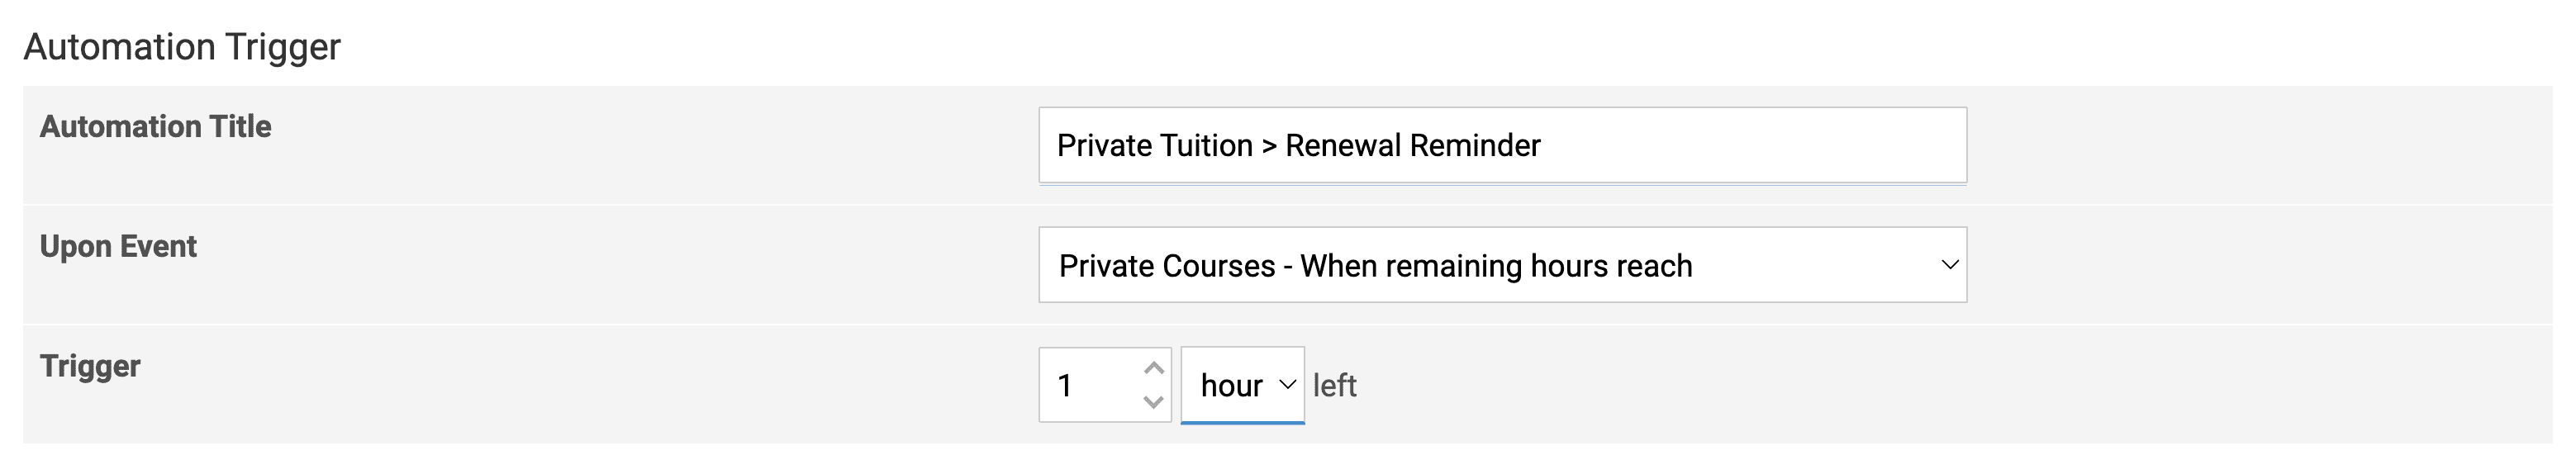Place cursor on "Renewal Reminder" in title field
Screen dimensions: 2576x474
[x=1412, y=146]
